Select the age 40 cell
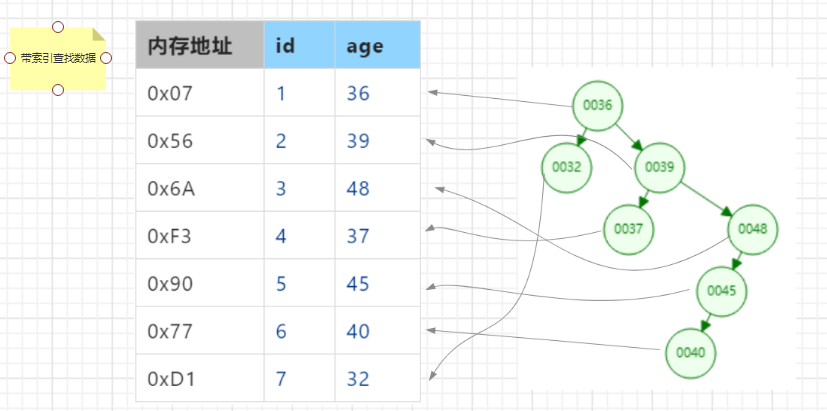Screen dimensions: 827x411 coord(378,331)
